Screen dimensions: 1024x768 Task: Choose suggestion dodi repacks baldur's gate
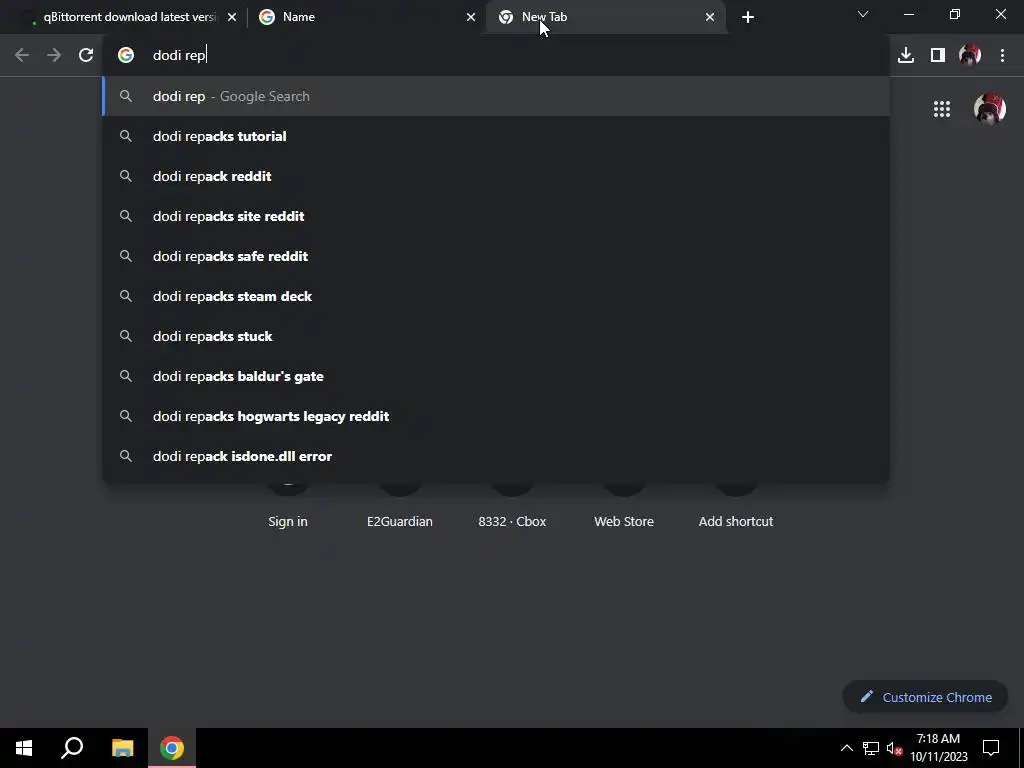coord(496,376)
